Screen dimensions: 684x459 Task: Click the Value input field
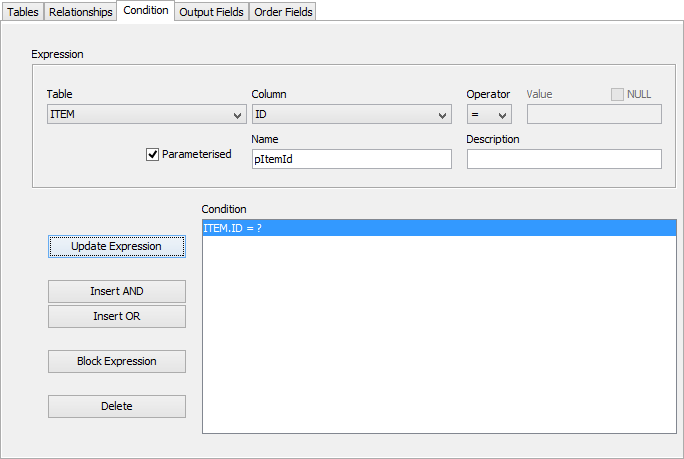tap(594, 115)
